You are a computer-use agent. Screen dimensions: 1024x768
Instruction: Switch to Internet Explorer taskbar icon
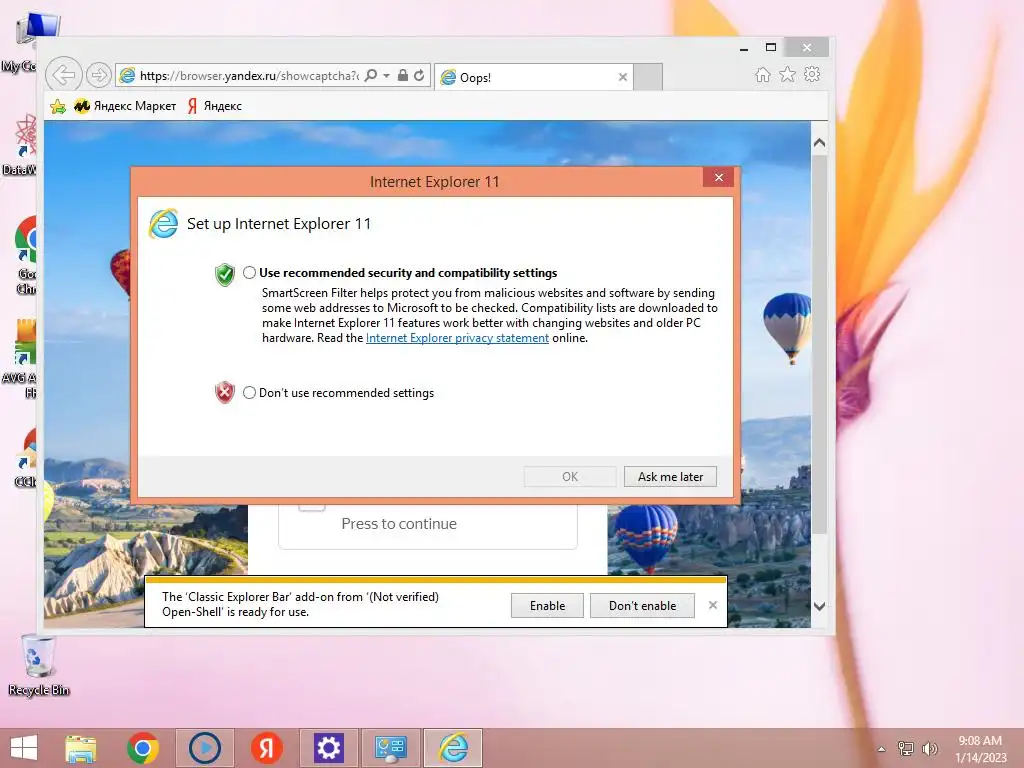453,748
